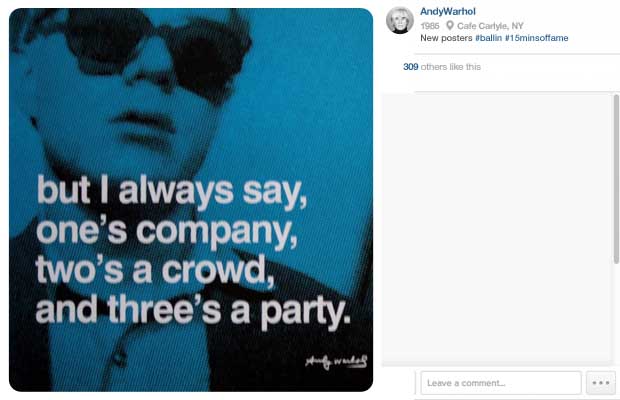Focus the 'Leave a comment...' field
Screen dimensions: 620x400
501,383
